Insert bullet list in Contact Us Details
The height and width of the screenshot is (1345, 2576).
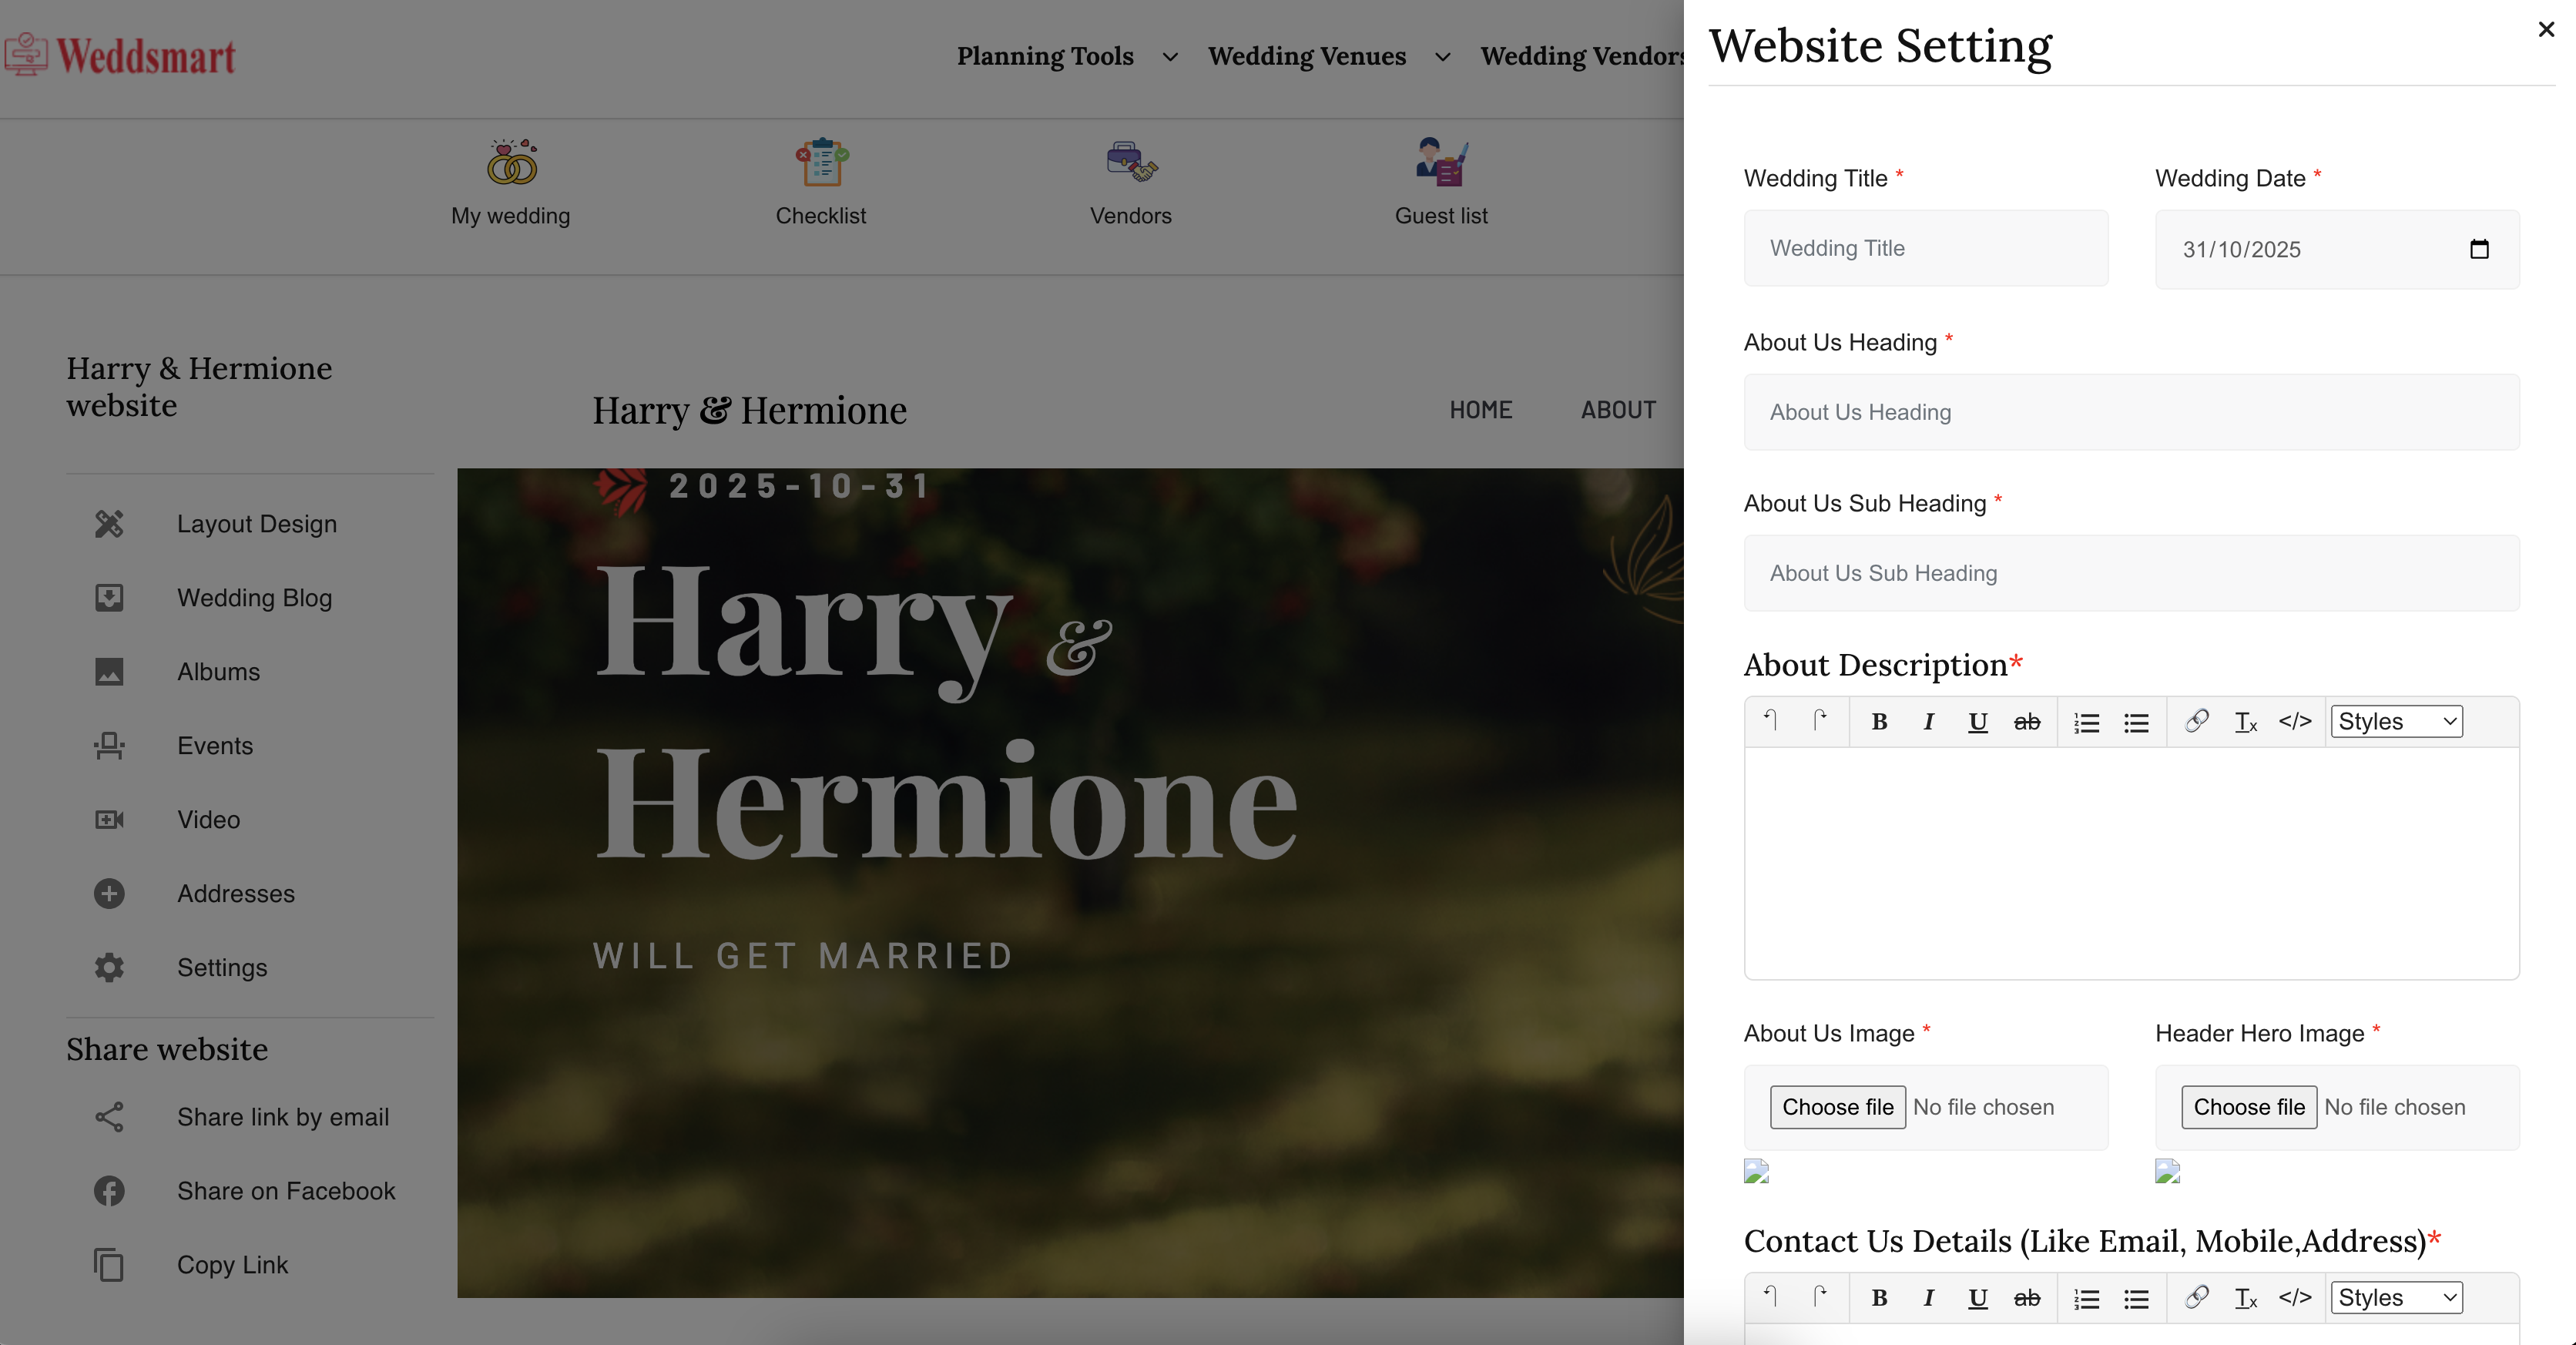click(2136, 1298)
